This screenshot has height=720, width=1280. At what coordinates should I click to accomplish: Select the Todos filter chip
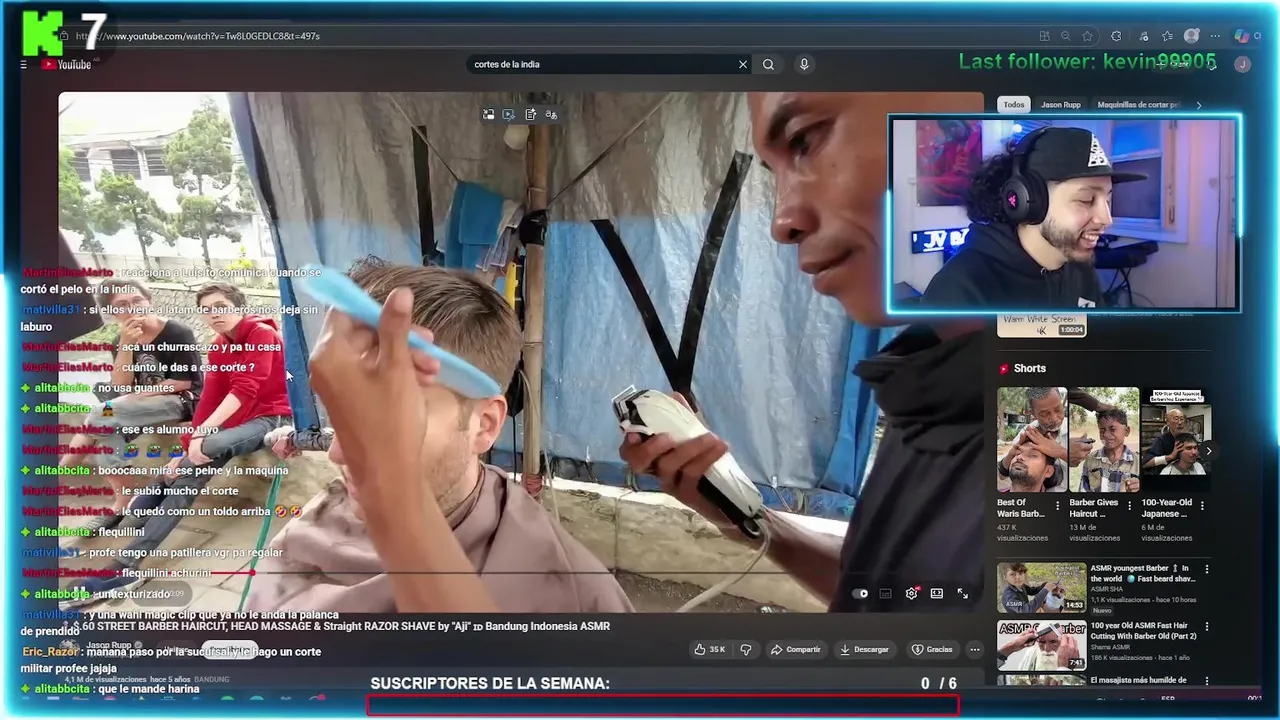[x=1014, y=105]
